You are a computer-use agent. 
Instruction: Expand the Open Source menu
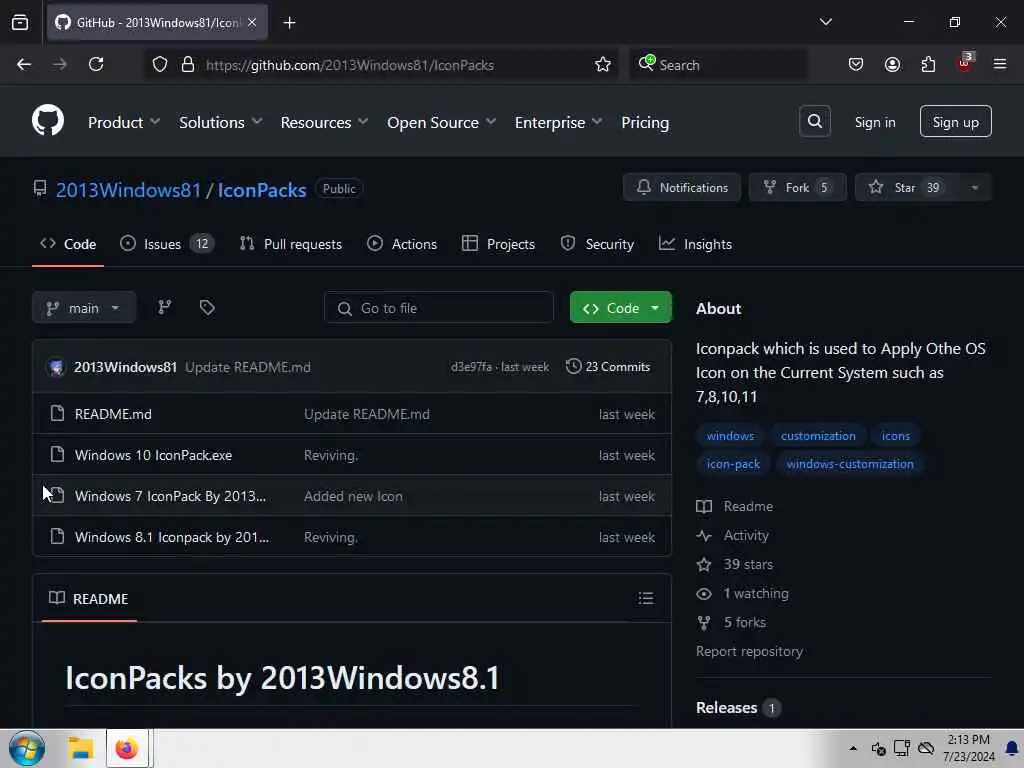(441, 122)
